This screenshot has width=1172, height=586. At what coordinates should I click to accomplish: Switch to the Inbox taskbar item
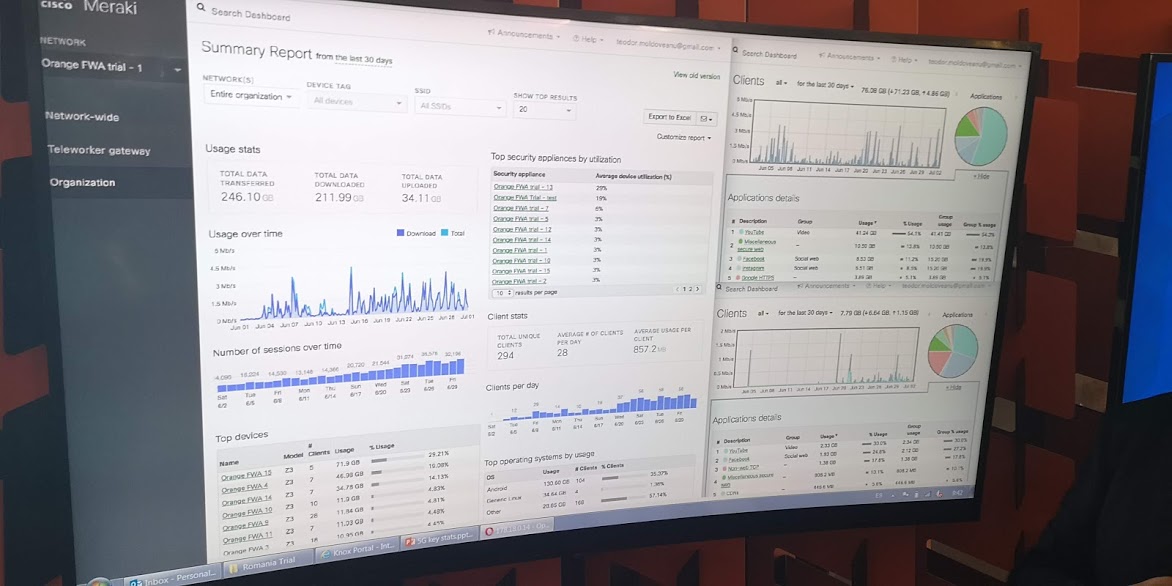click(x=173, y=576)
